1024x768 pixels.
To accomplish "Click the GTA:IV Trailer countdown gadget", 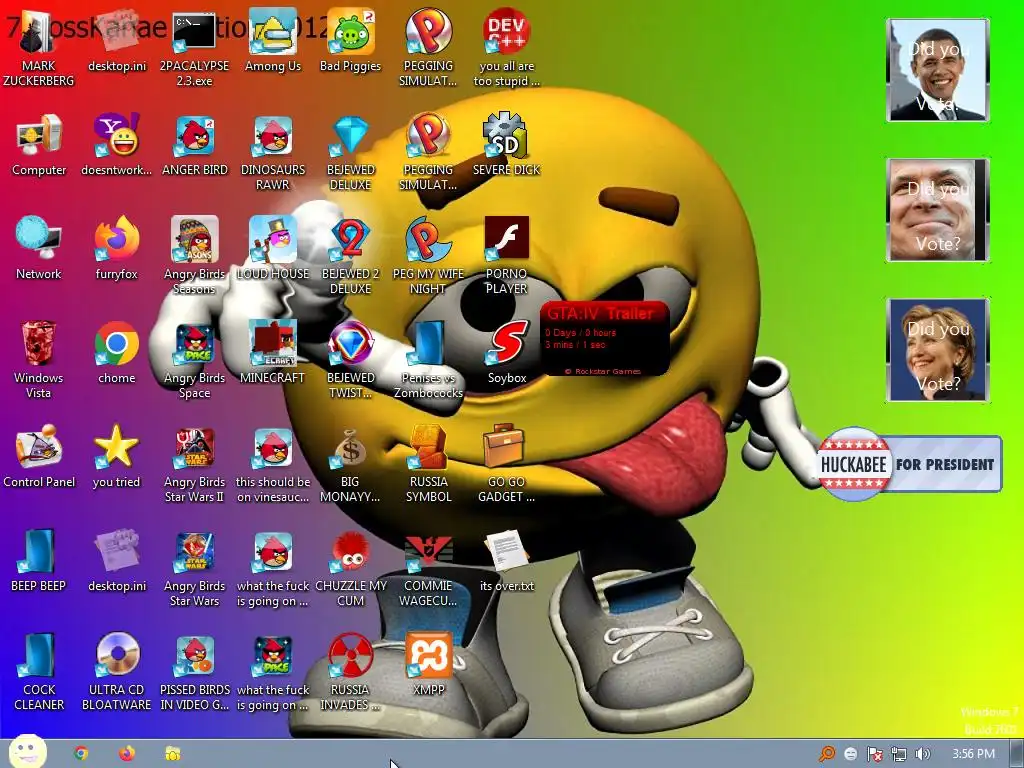I will pyautogui.click(x=605, y=338).
